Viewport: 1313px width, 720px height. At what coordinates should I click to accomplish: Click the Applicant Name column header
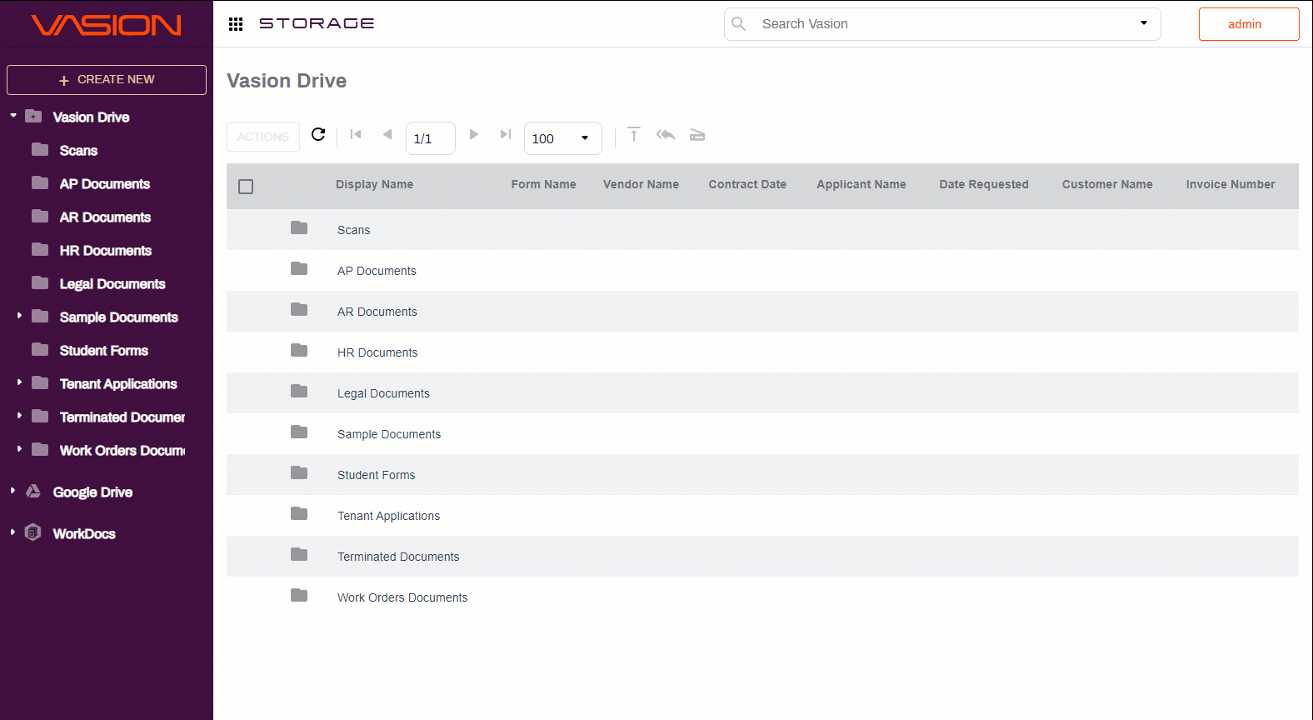861,185
